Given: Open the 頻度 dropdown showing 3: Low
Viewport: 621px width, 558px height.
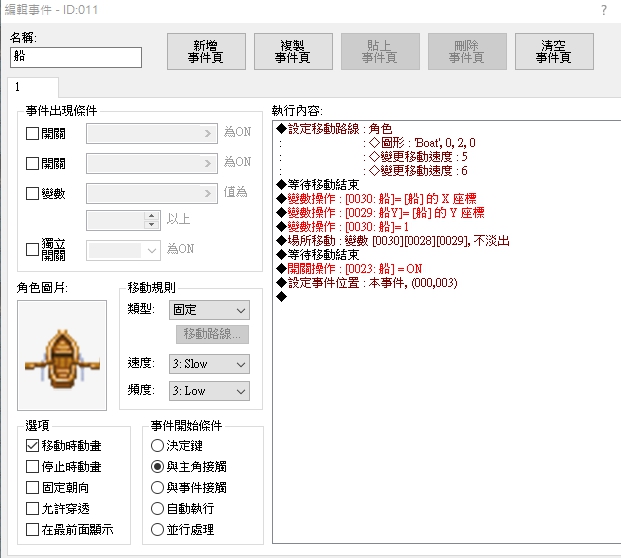Looking at the screenshot, I should [209, 391].
